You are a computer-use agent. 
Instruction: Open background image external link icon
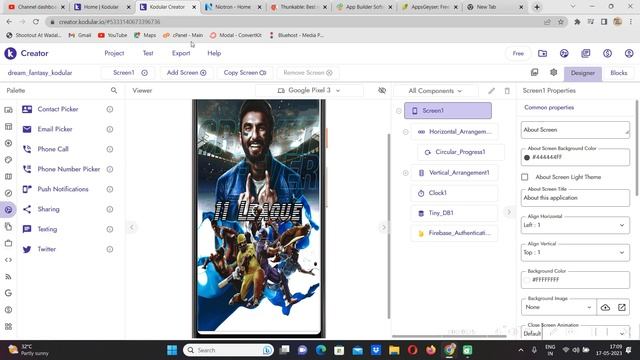(x=622, y=307)
